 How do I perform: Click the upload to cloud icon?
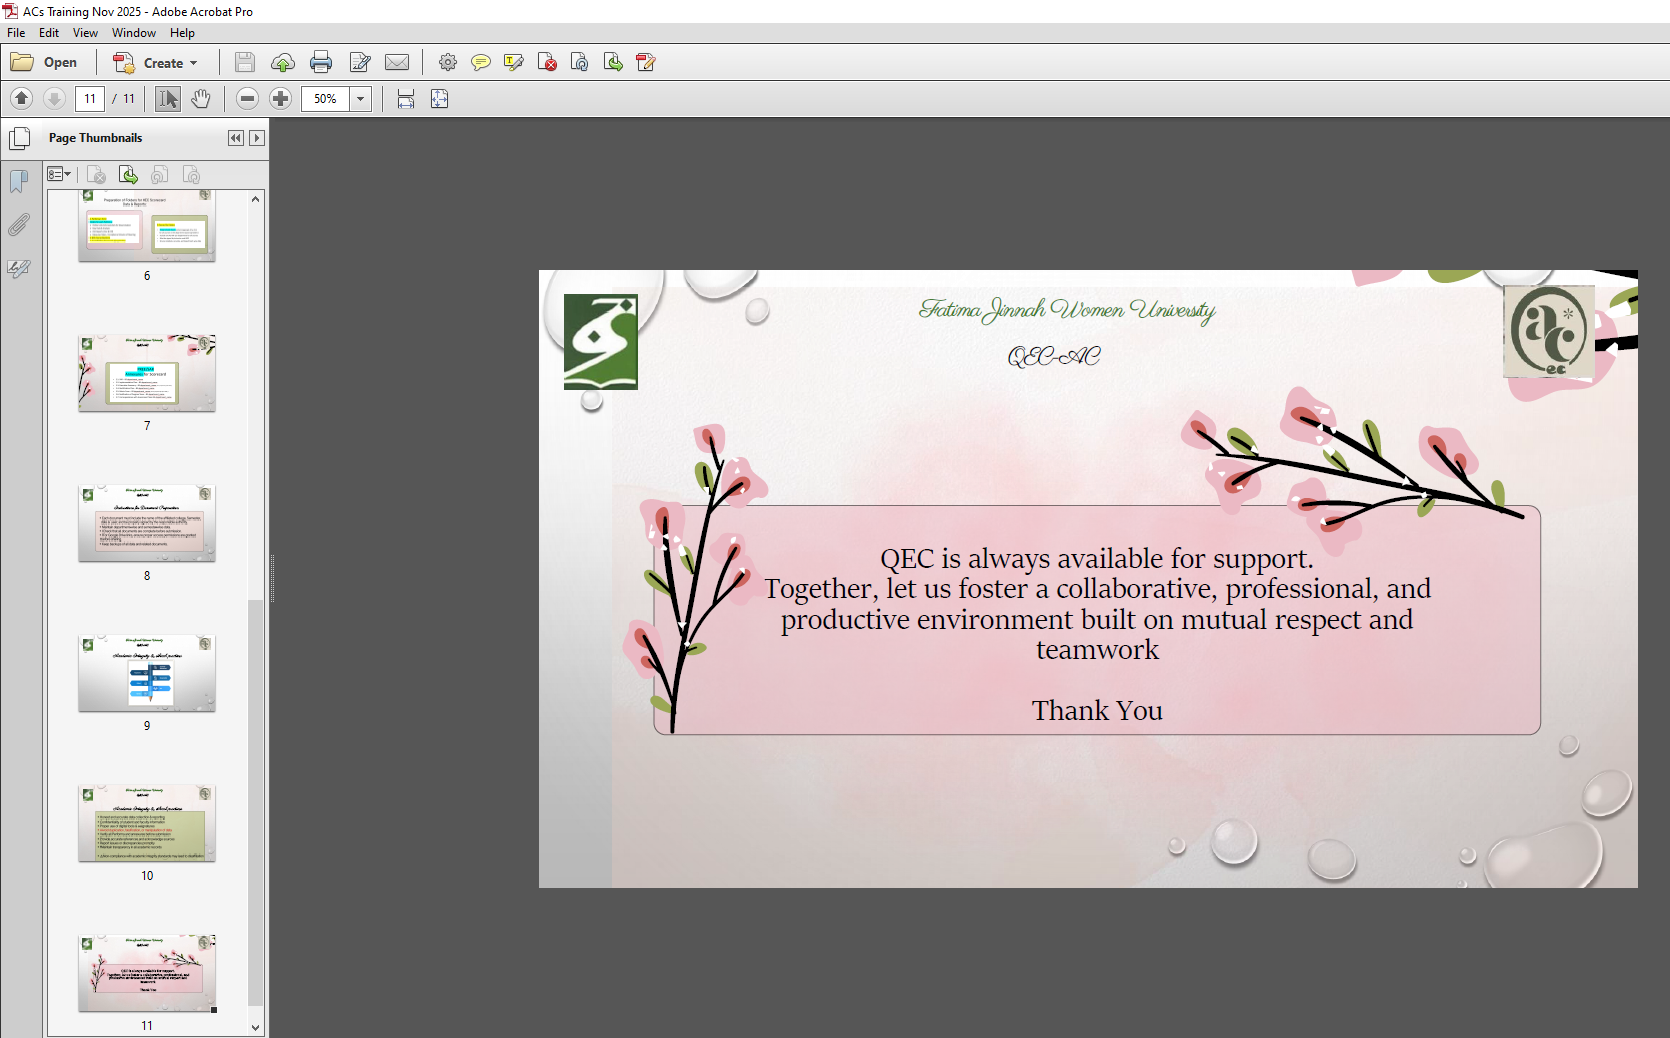283,63
